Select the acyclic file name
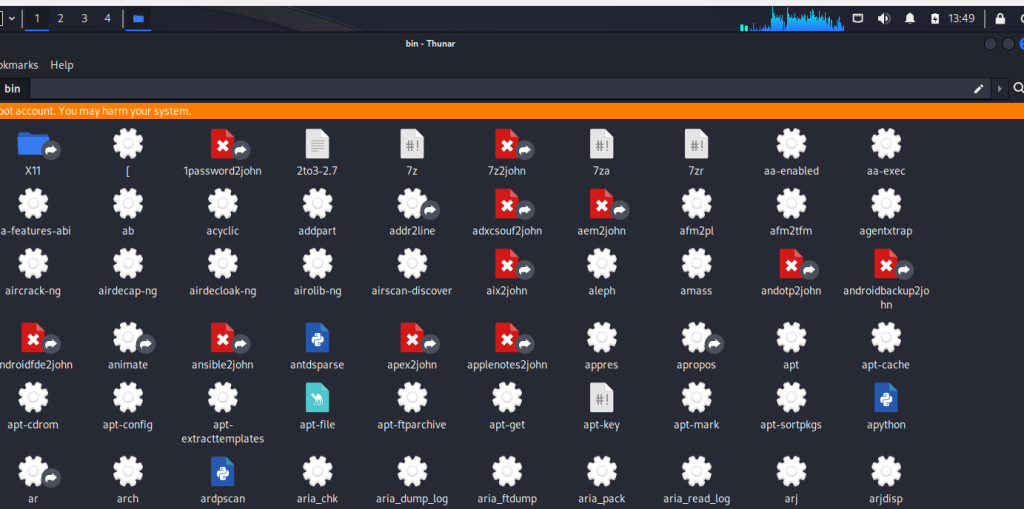Image resolution: width=1024 pixels, height=509 pixels. 223,231
